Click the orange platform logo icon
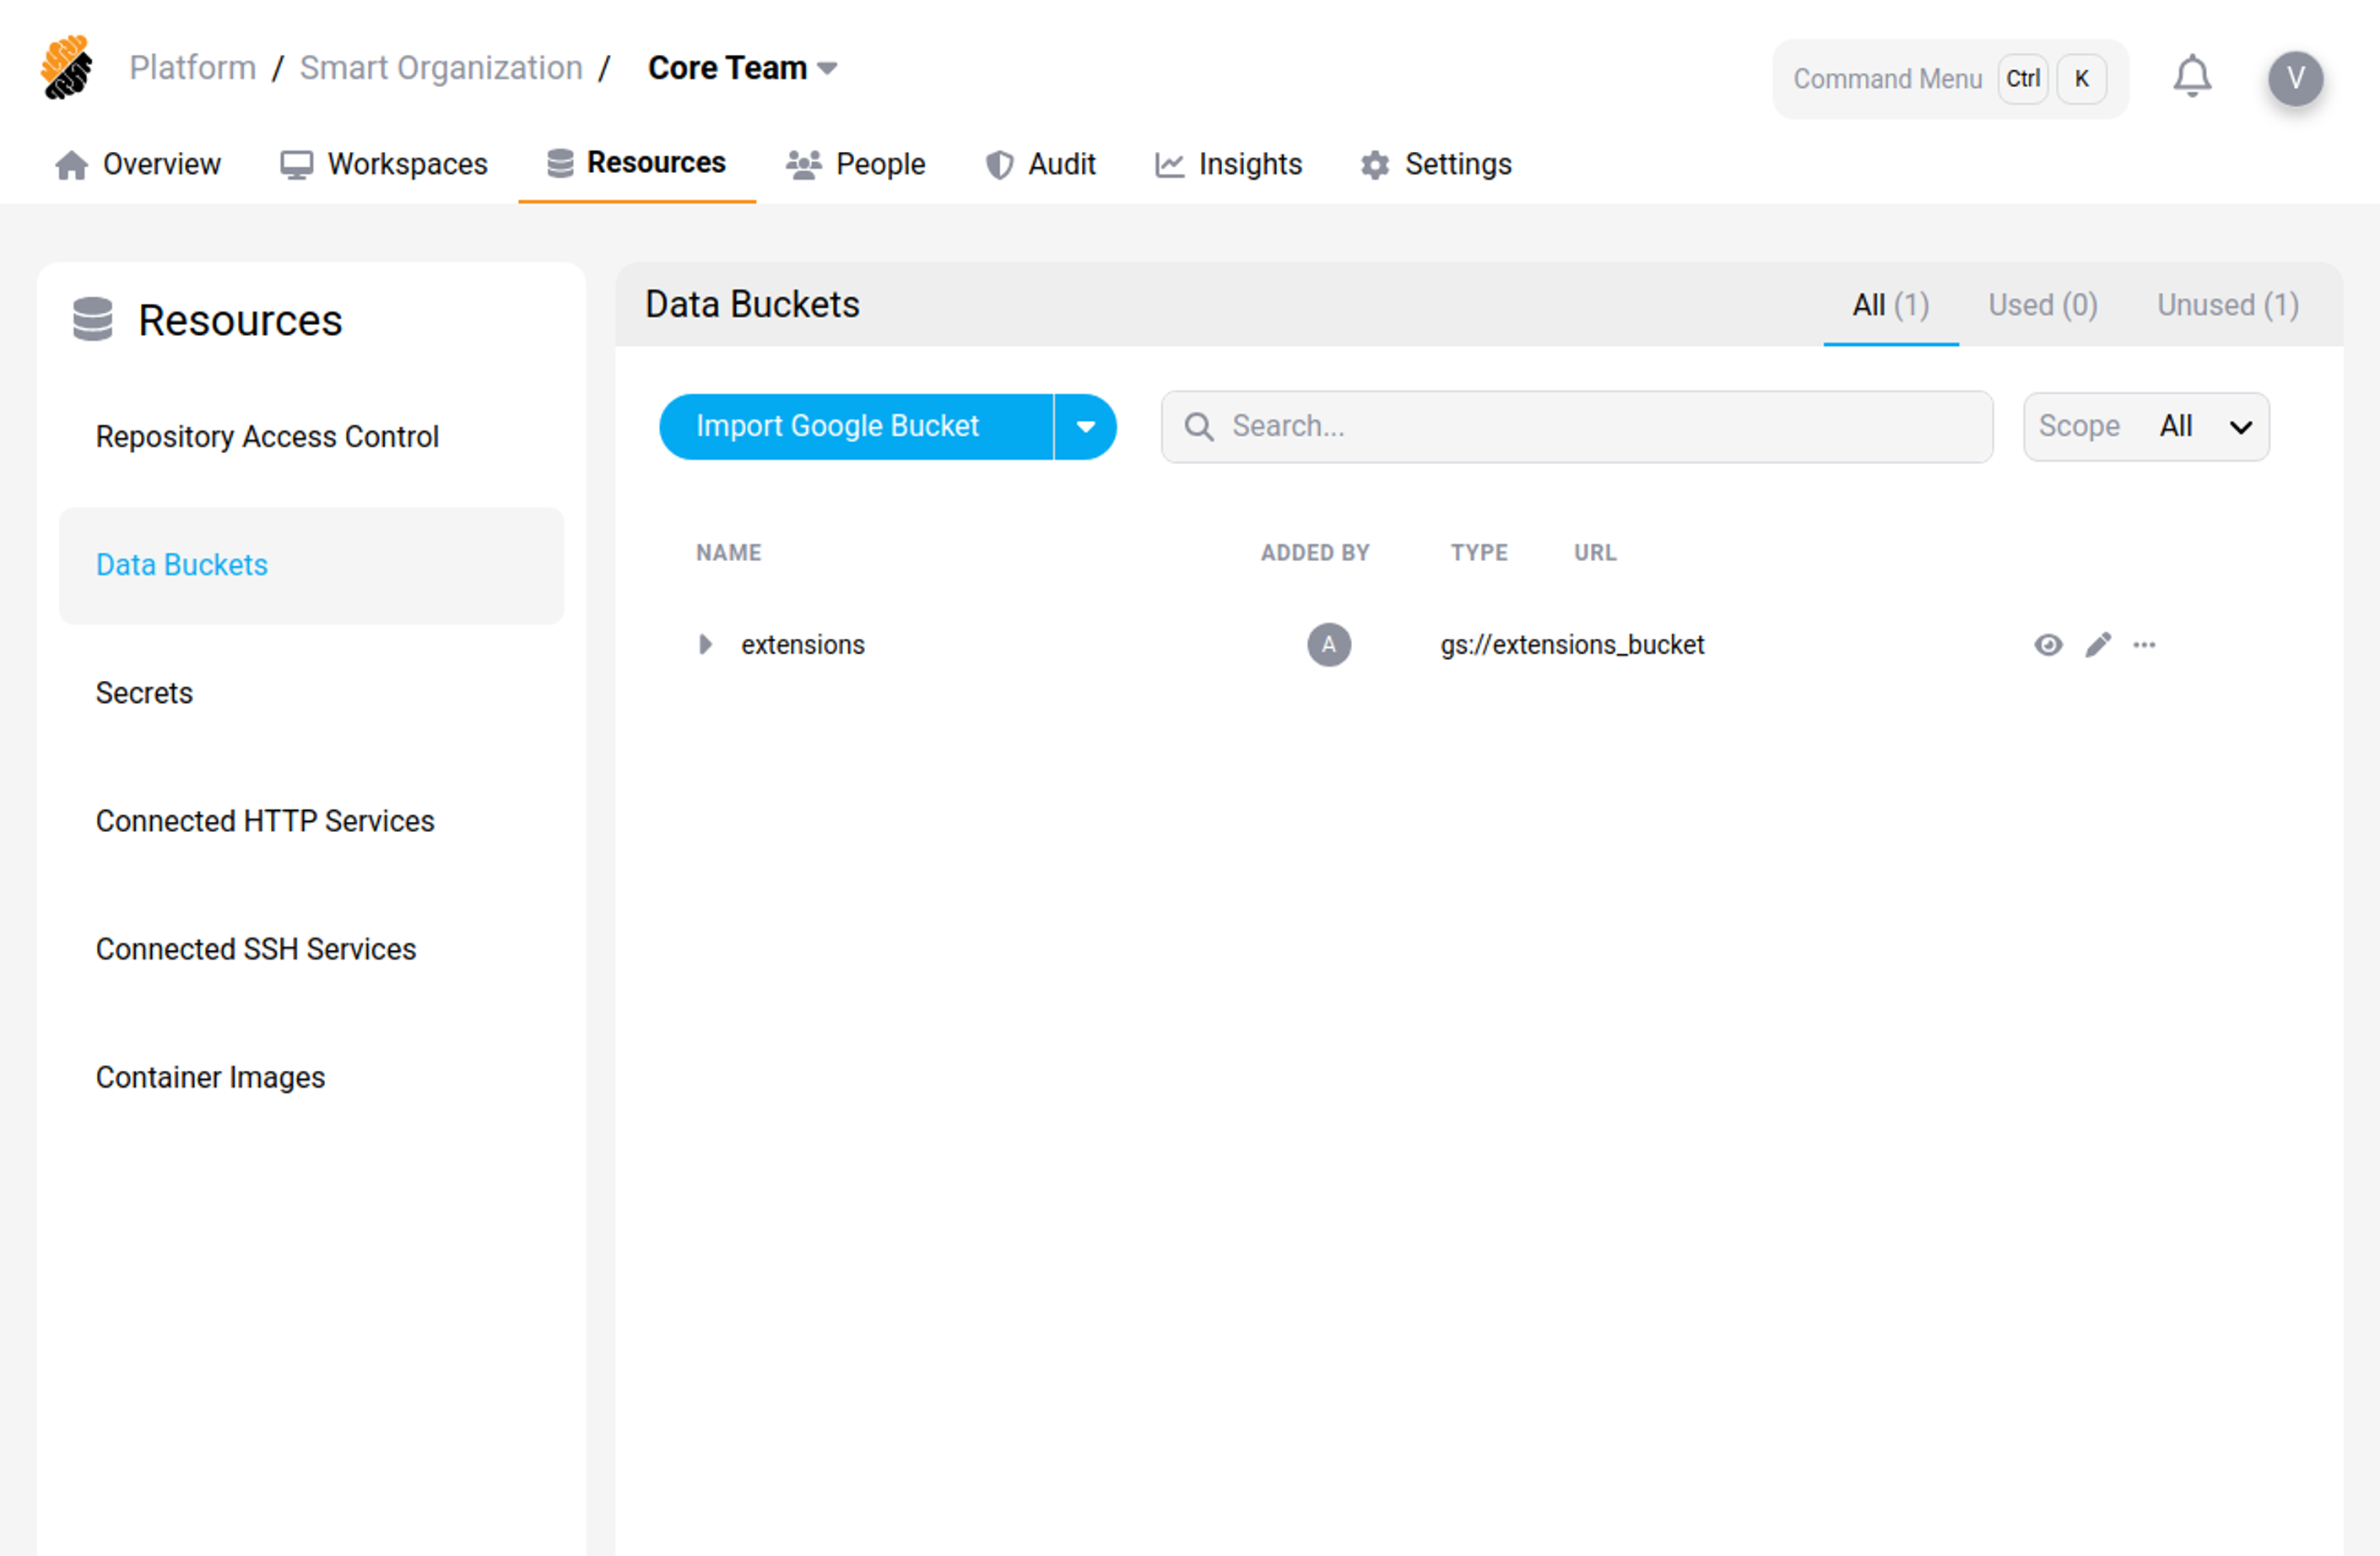2380x1556 pixels. [66, 68]
